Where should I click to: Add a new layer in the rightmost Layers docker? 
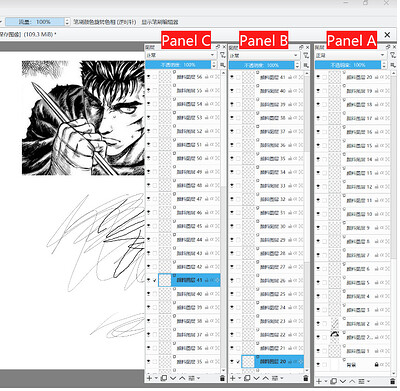click(319, 381)
